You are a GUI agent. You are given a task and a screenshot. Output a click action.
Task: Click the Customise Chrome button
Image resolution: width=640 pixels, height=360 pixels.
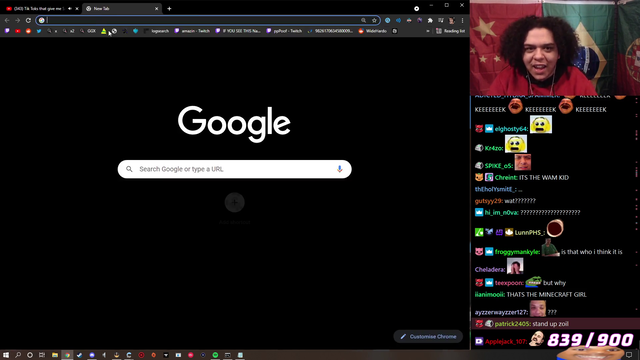click(428, 336)
